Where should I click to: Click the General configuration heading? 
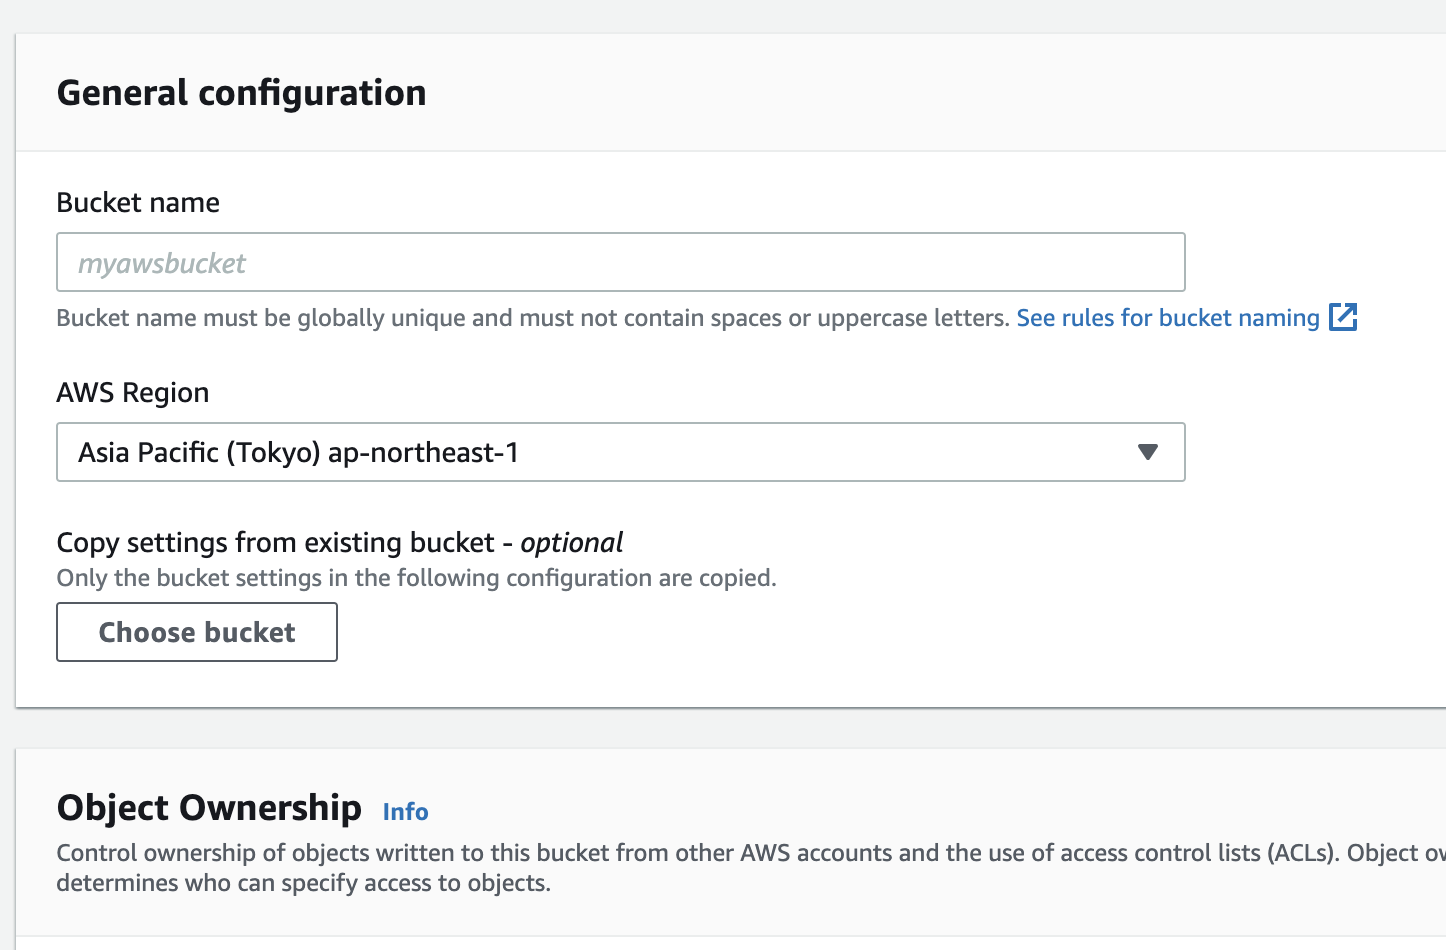tap(241, 93)
